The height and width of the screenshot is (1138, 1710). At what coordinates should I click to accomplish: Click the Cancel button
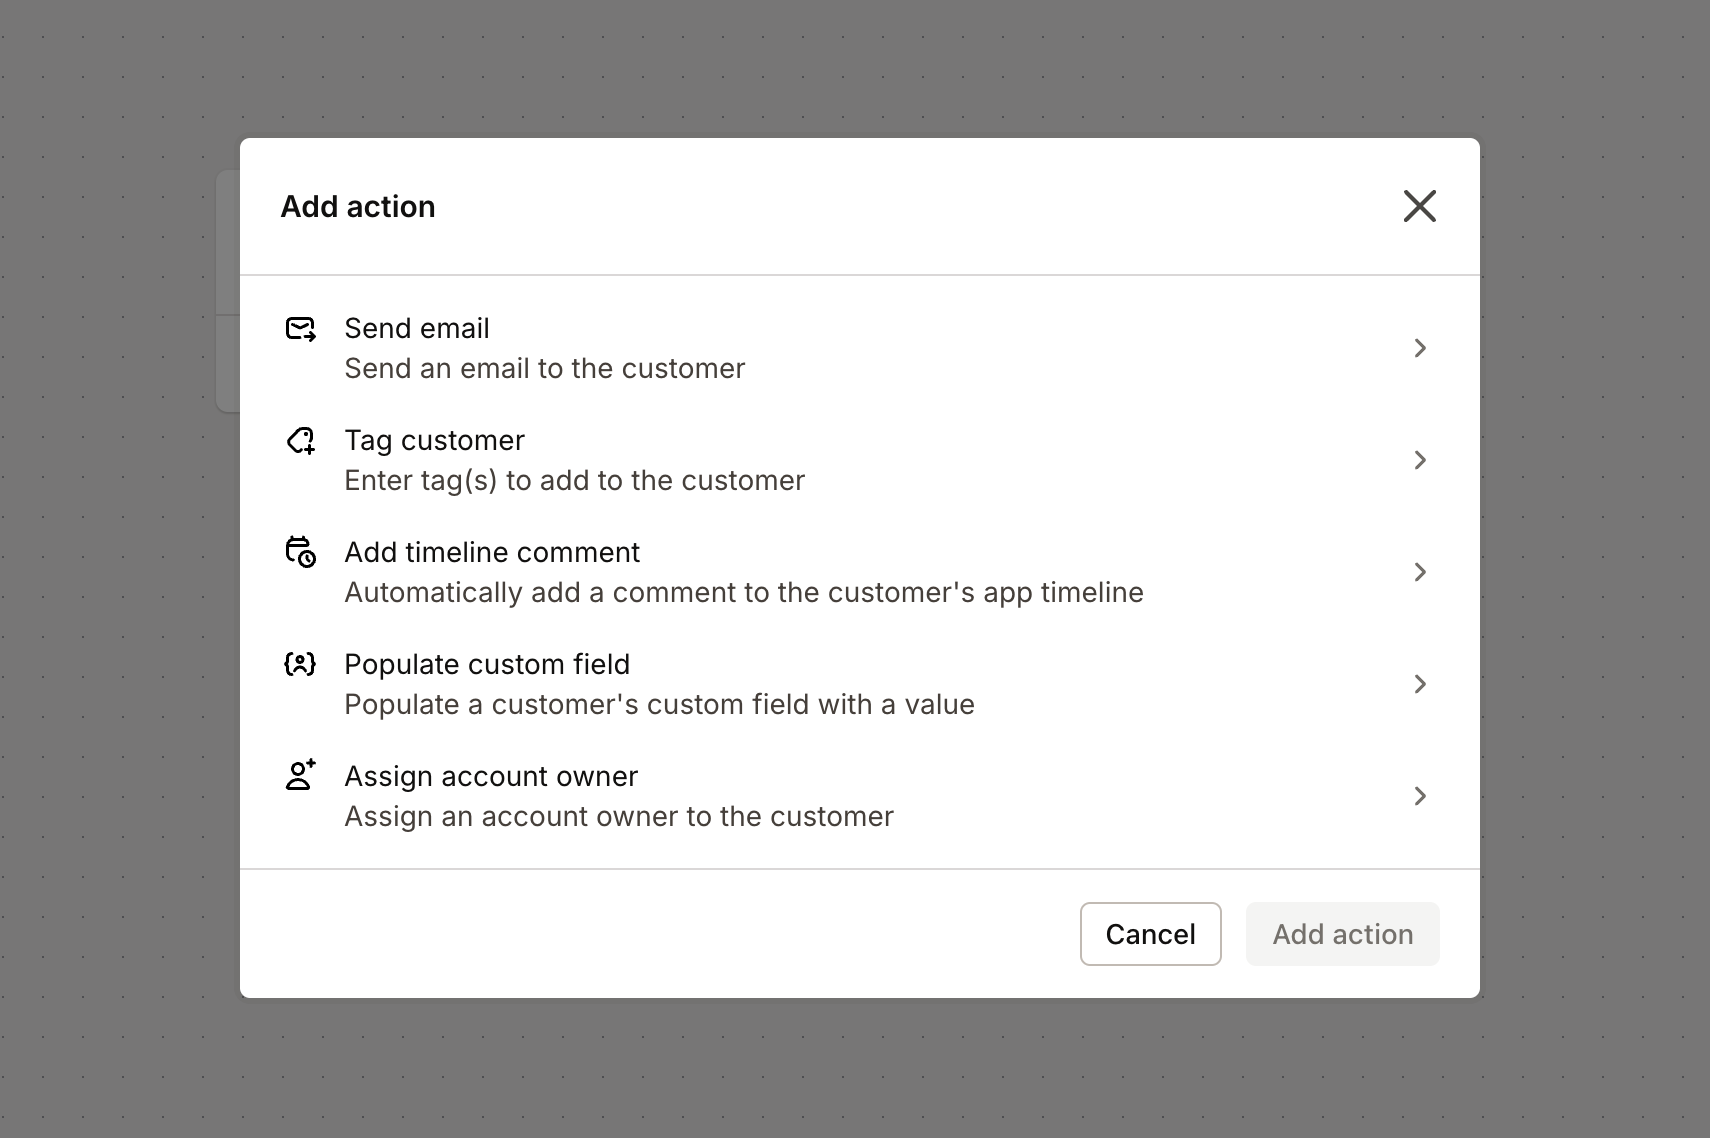[1150, 933]
